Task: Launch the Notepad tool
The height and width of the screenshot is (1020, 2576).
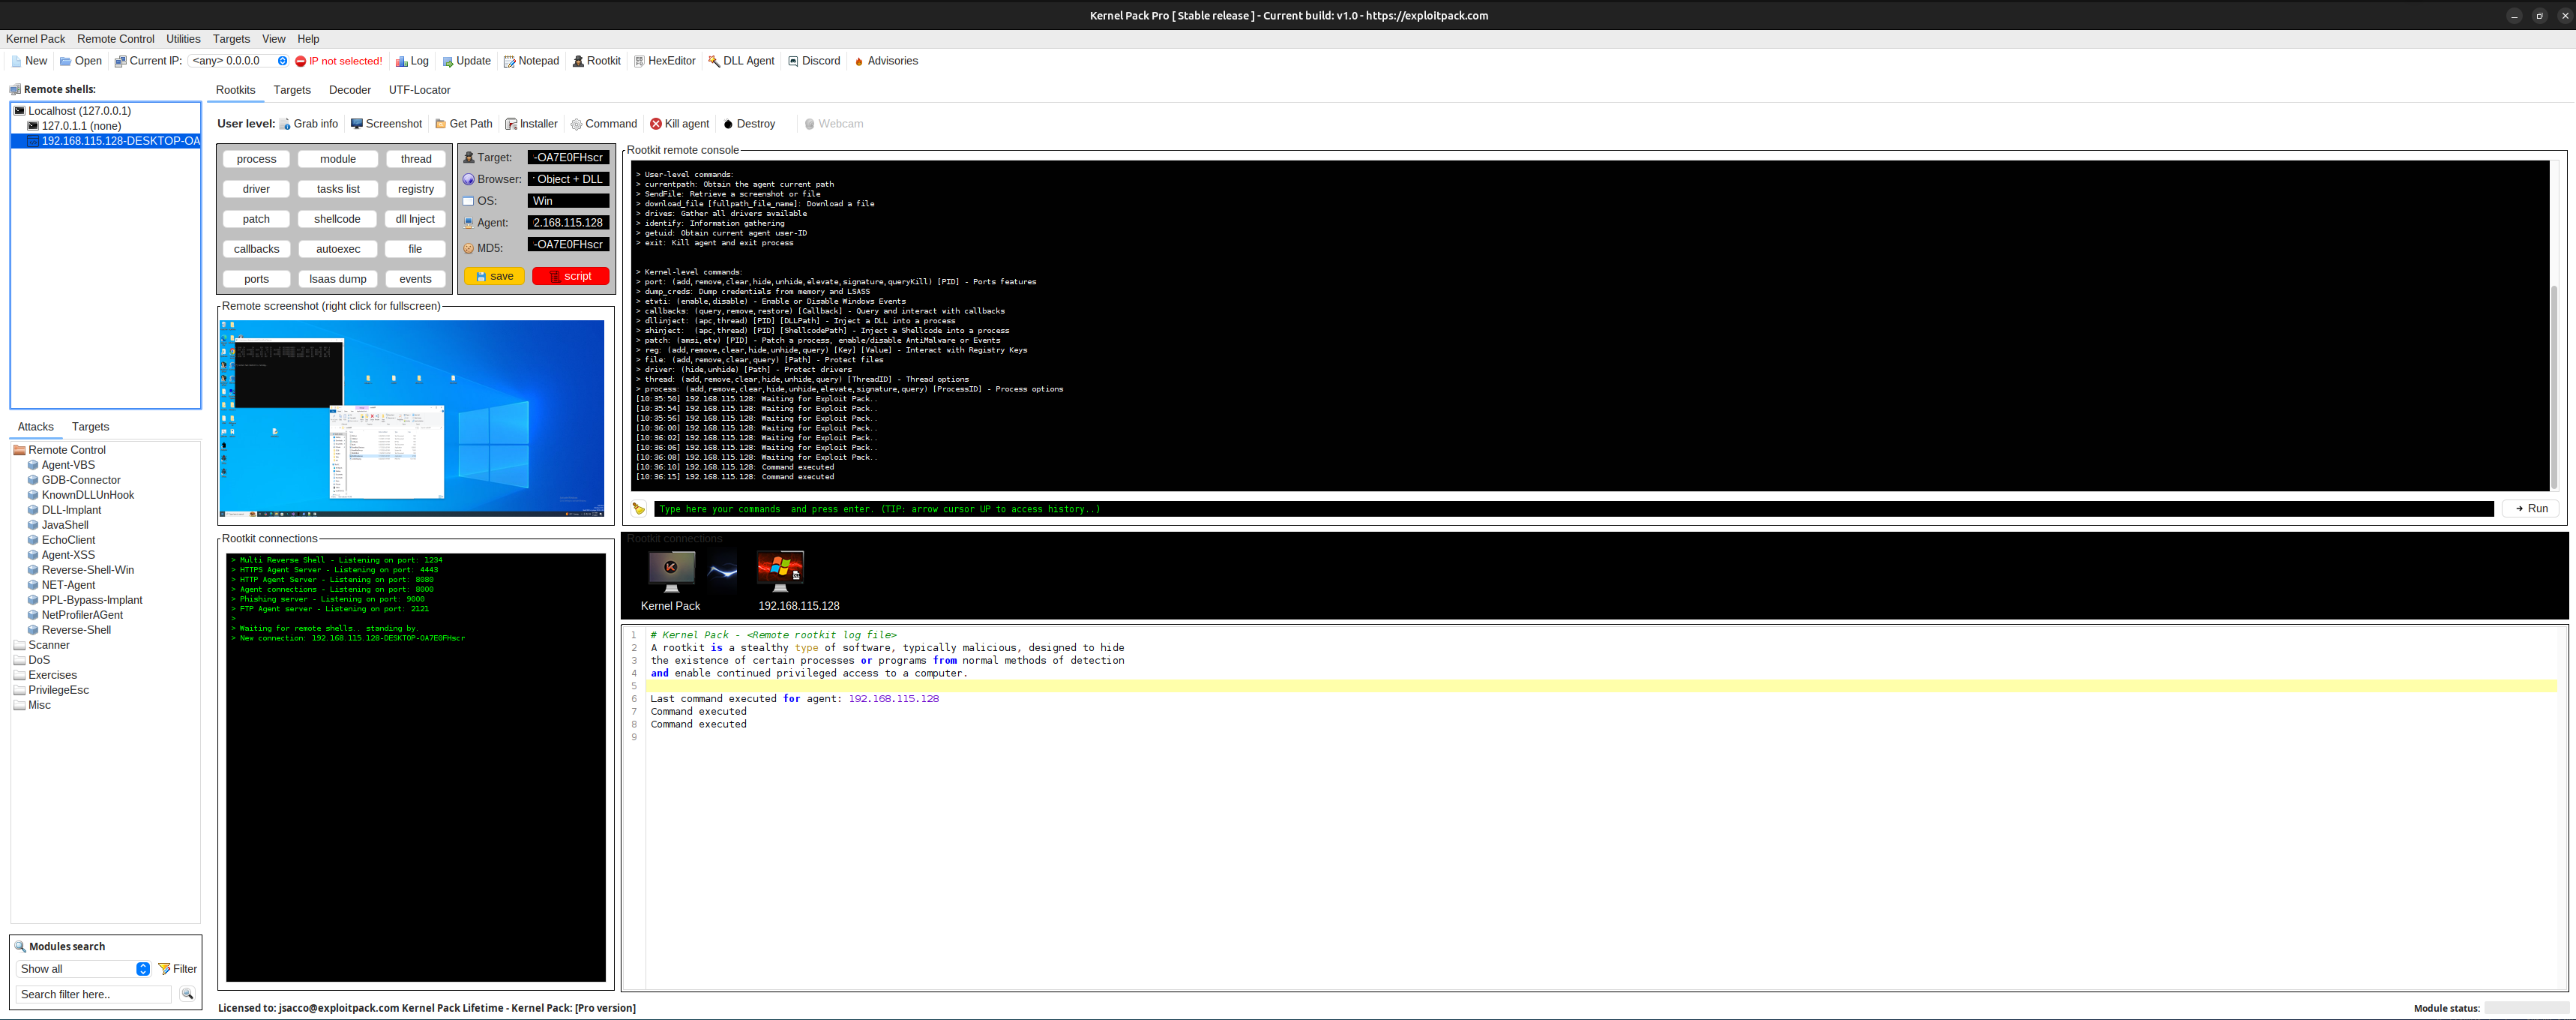Action: [531, 61]
